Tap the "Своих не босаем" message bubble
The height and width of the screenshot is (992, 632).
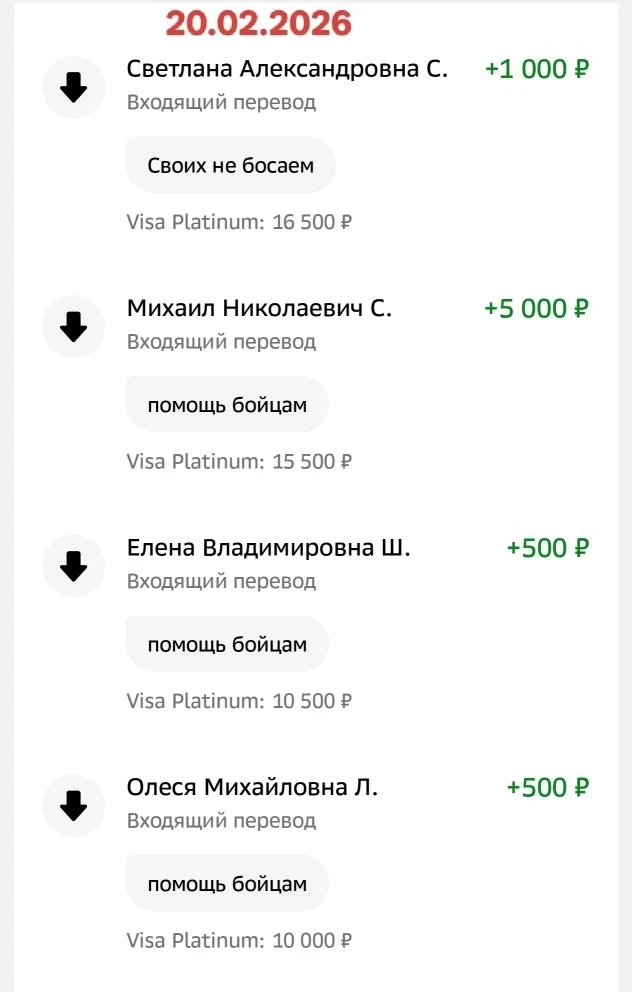click(230, 165)
